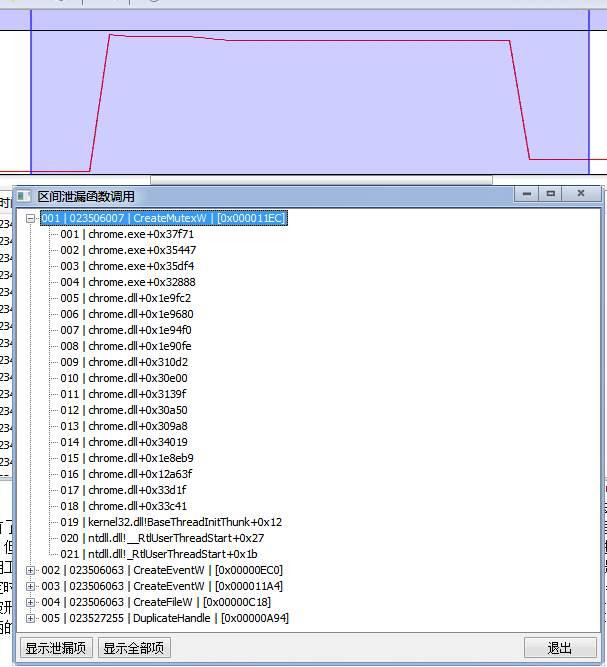Viewport: 607px width, 667px height.
Task: Minimize the 区间泄漏函数调用 dialog
Action: point(527,194)
